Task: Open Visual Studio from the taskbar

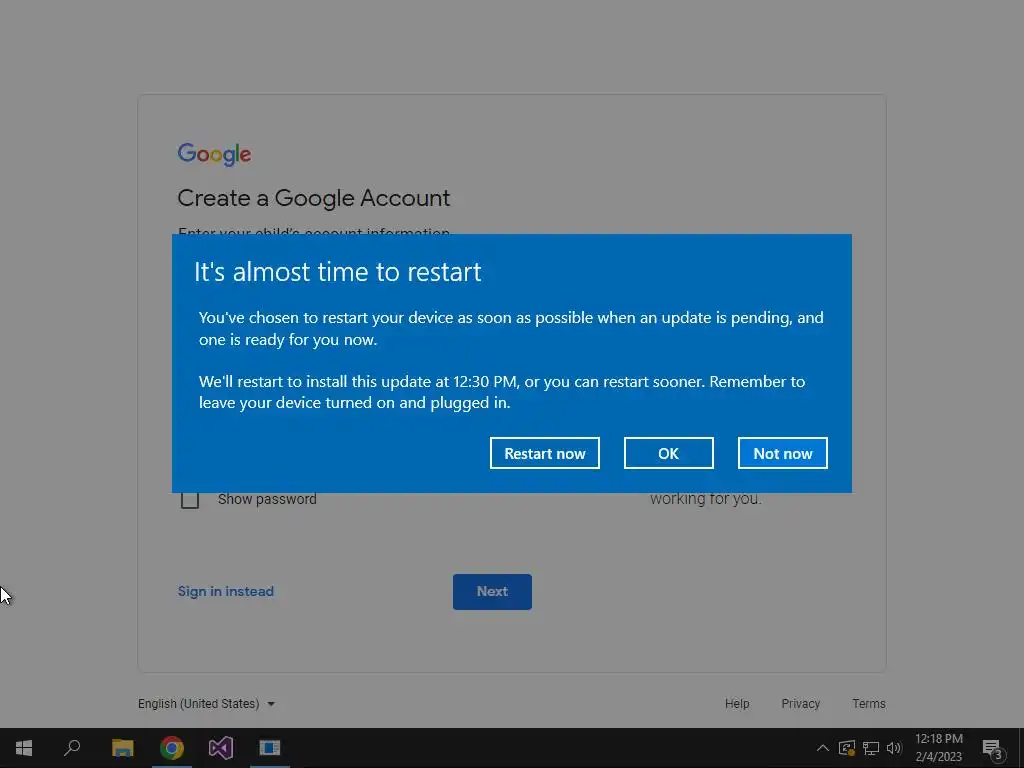Action: [x=221, y=748]
